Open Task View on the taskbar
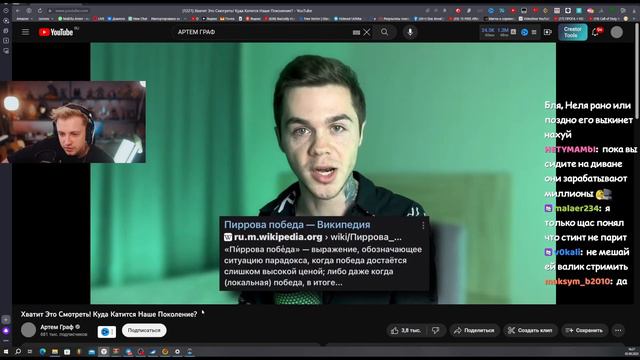The width and height of the screenshot is (640, 360). click(30, 351)
